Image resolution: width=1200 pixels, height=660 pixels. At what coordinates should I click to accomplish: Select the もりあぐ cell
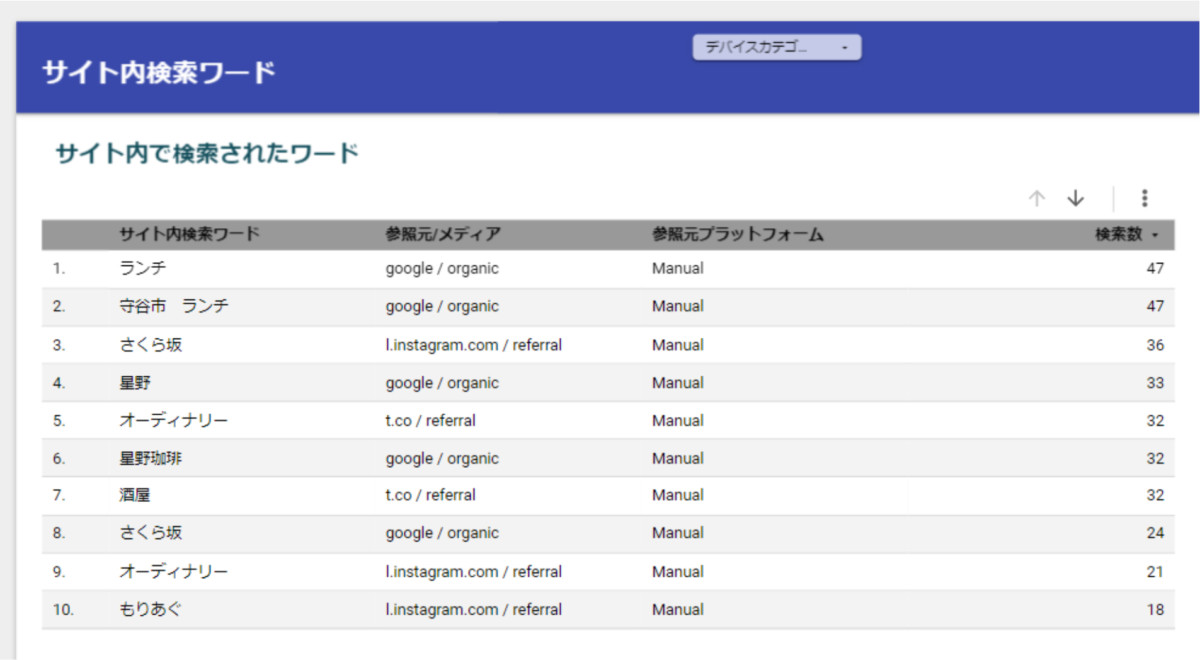click(x=151, y=609)
